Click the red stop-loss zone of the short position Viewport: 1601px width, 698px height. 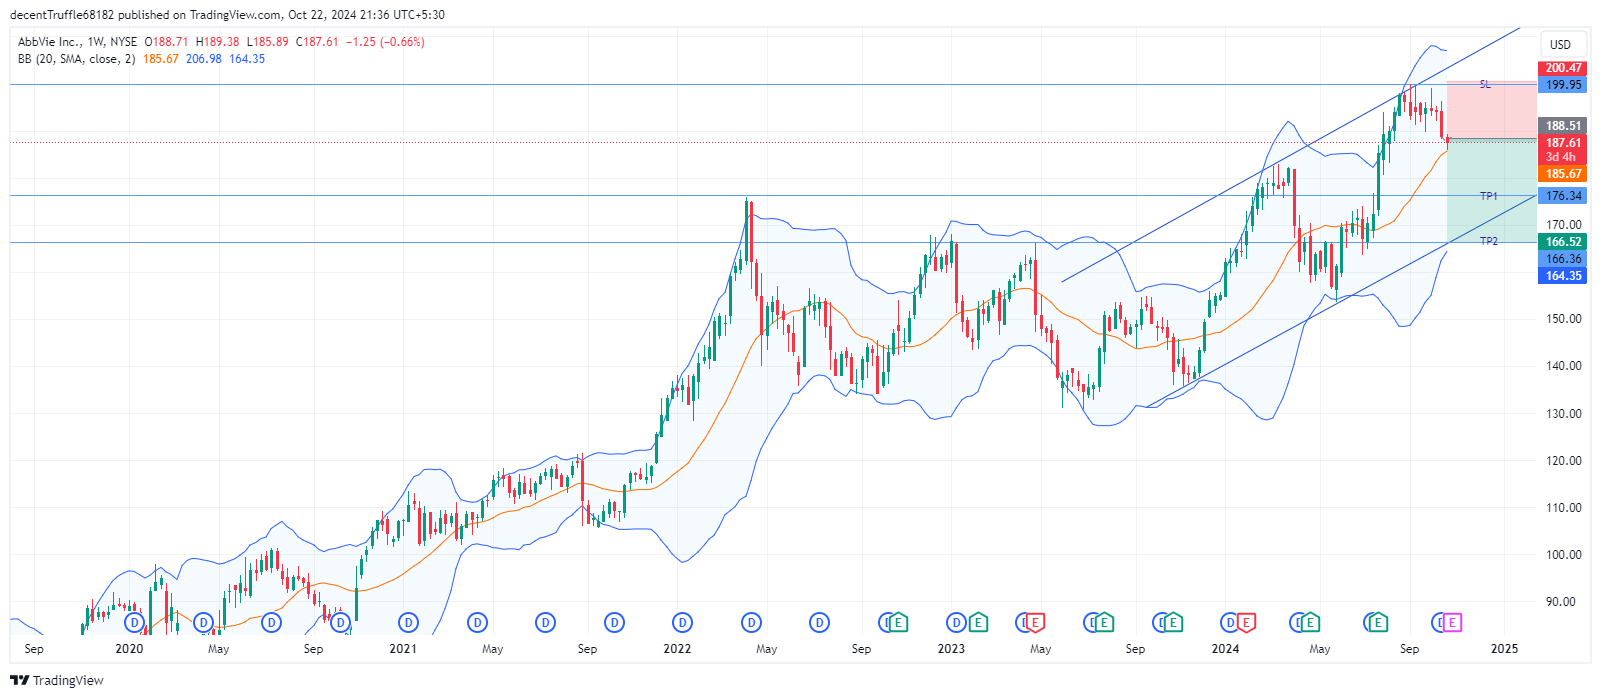coord(1491,110)
